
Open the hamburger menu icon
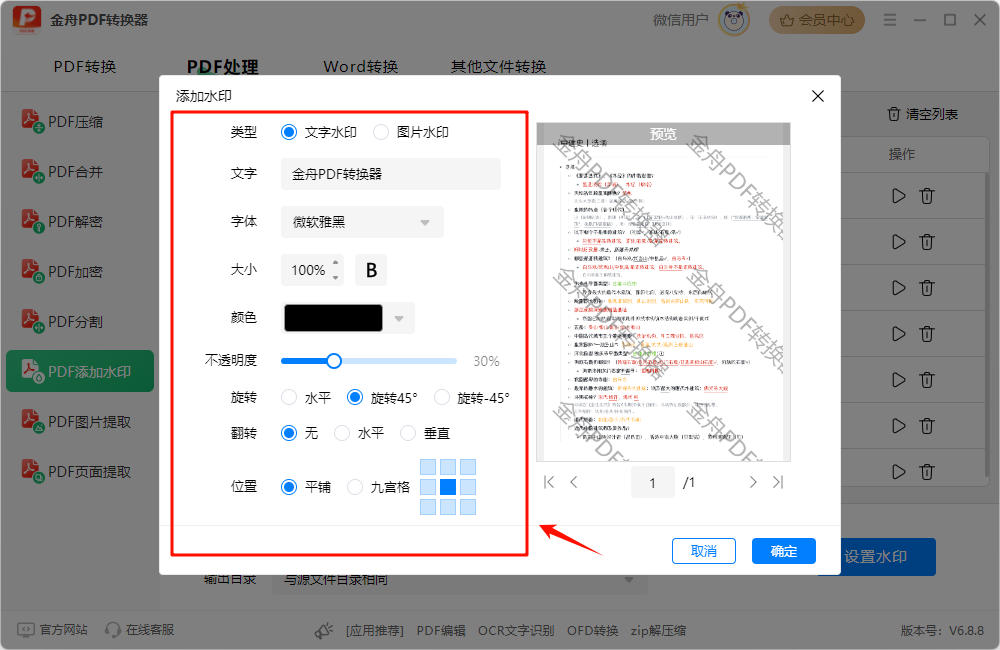[890, 20]
